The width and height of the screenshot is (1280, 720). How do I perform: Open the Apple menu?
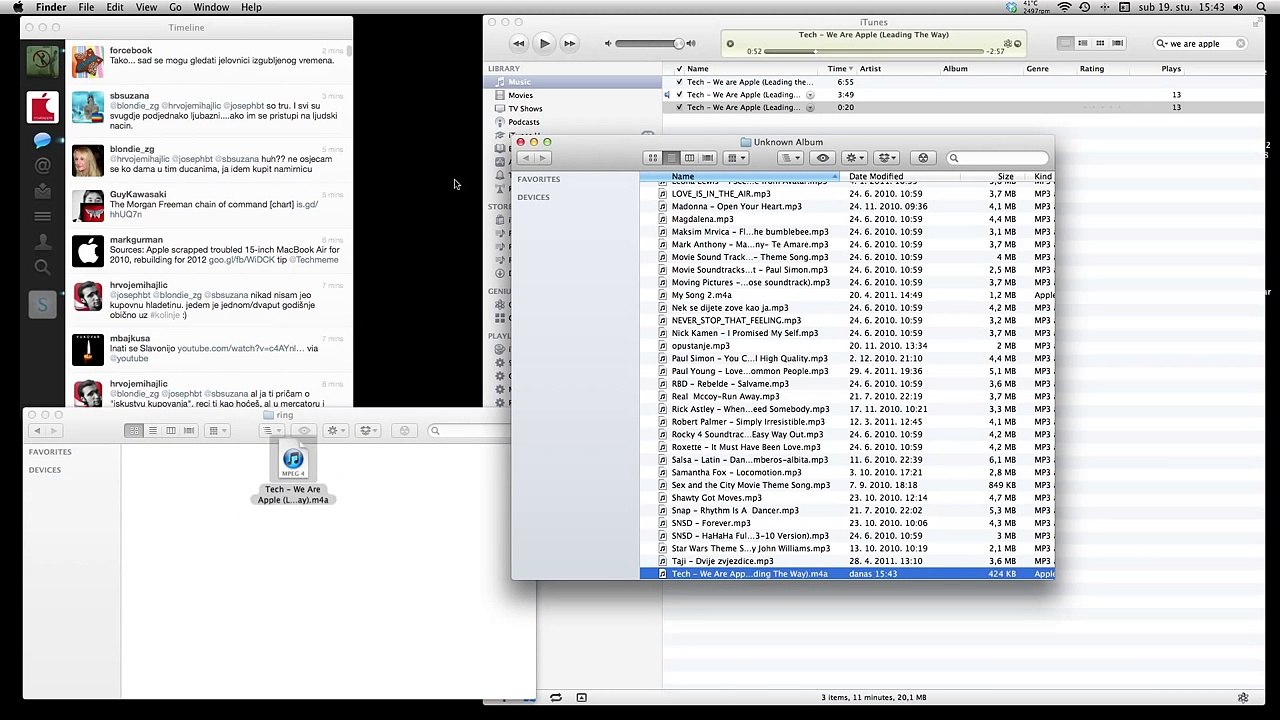pos(17,7)
